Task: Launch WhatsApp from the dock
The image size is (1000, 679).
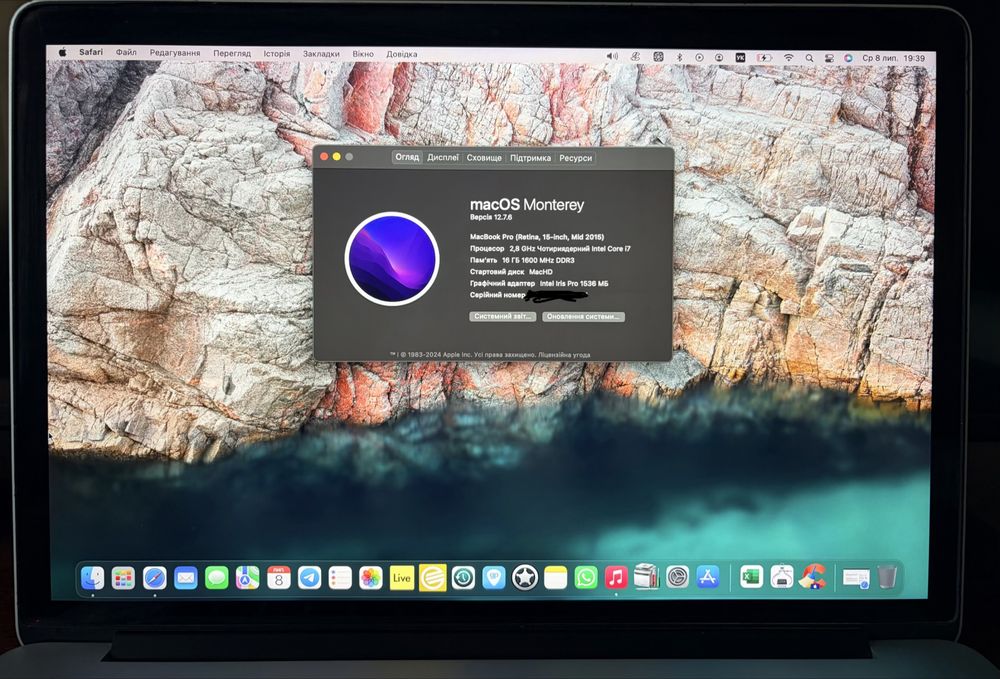Action: (x=585, y=578)
